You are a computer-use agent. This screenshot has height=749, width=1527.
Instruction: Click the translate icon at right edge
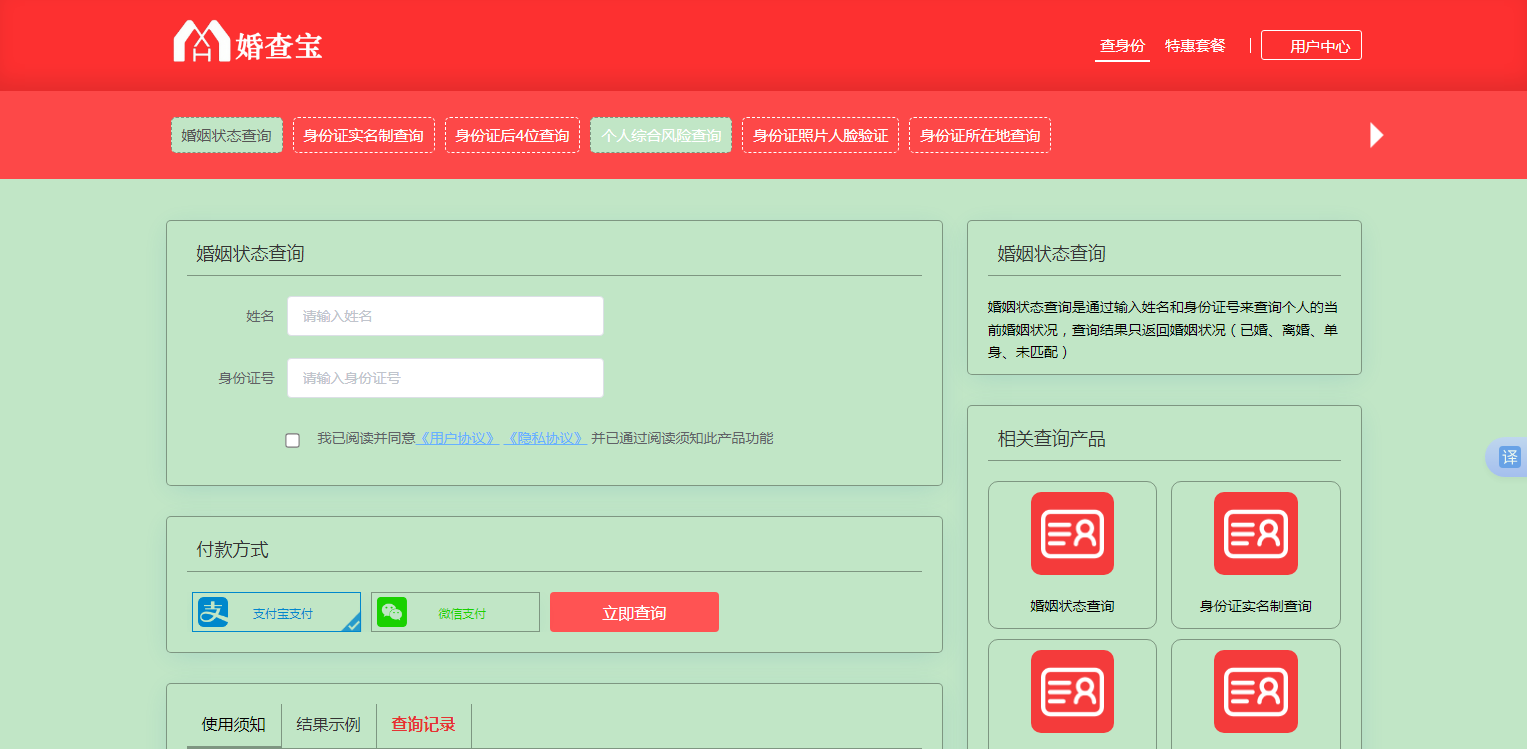(1509, 457)
